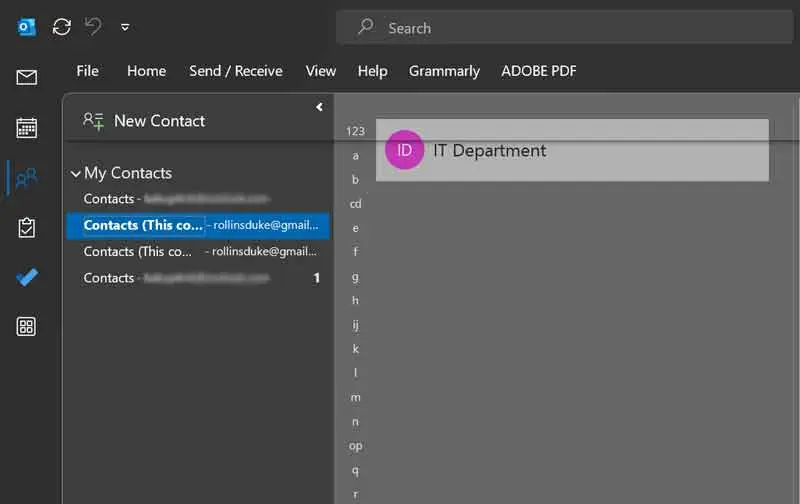Image resolution: width=800 pixels, height=504 pixels.
Task: Select the unhighlighted Contacts (This co... rollinsduke folder
Action: [x=198, y=251]
